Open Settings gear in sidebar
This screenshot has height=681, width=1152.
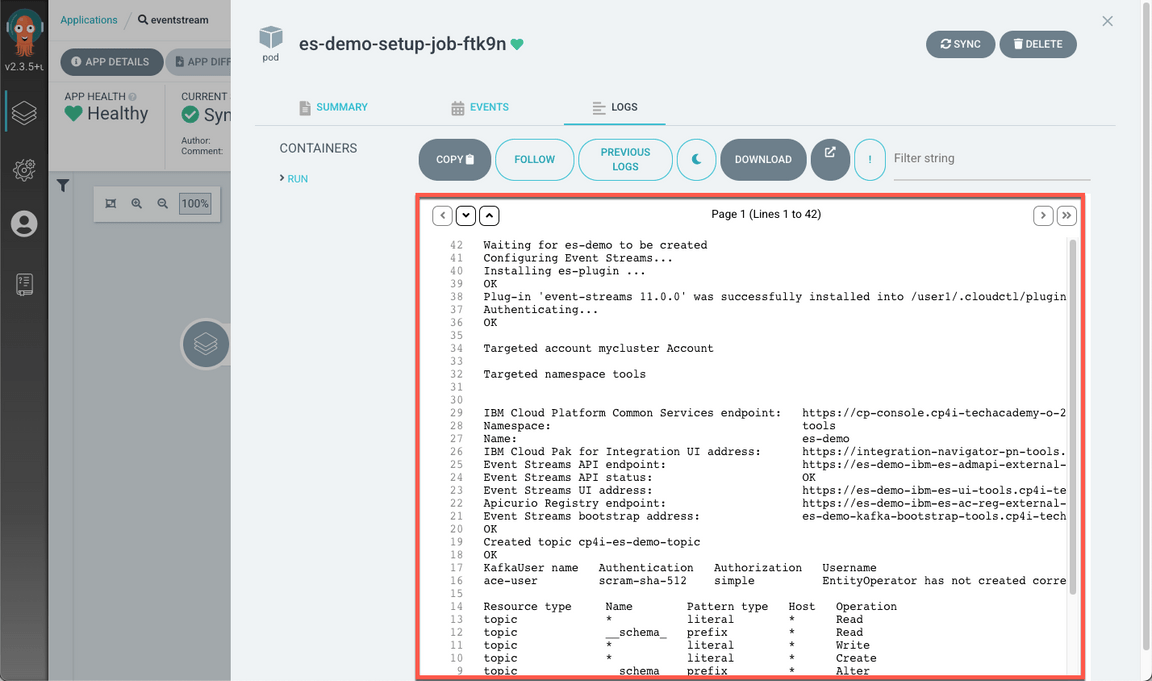pos(24,170)
